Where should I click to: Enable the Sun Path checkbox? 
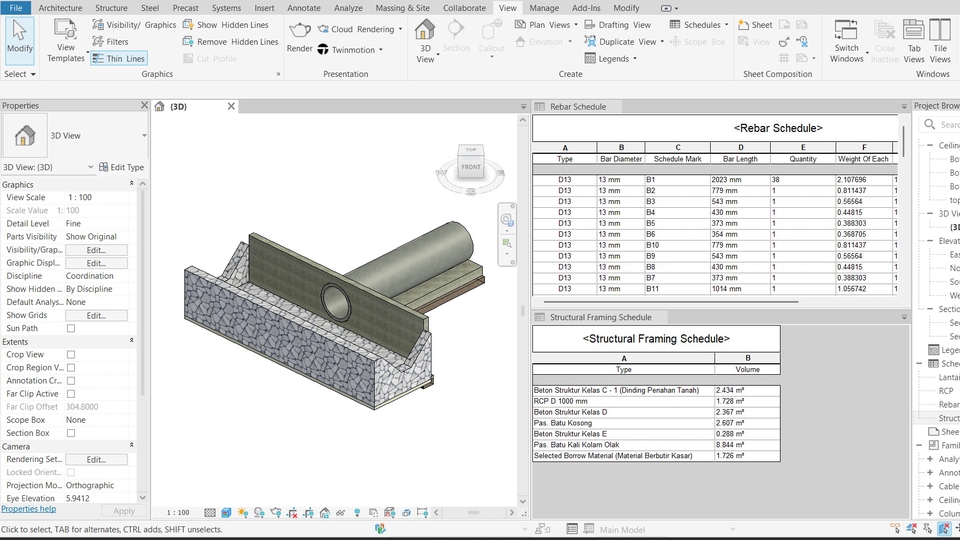(71, 328)
